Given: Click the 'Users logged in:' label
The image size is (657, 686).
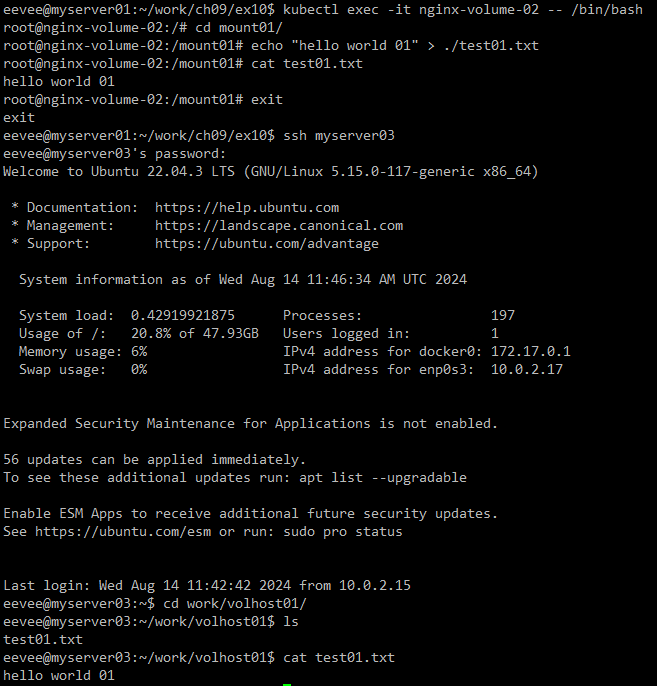Looking at the screenshot, I should point(346,333).
